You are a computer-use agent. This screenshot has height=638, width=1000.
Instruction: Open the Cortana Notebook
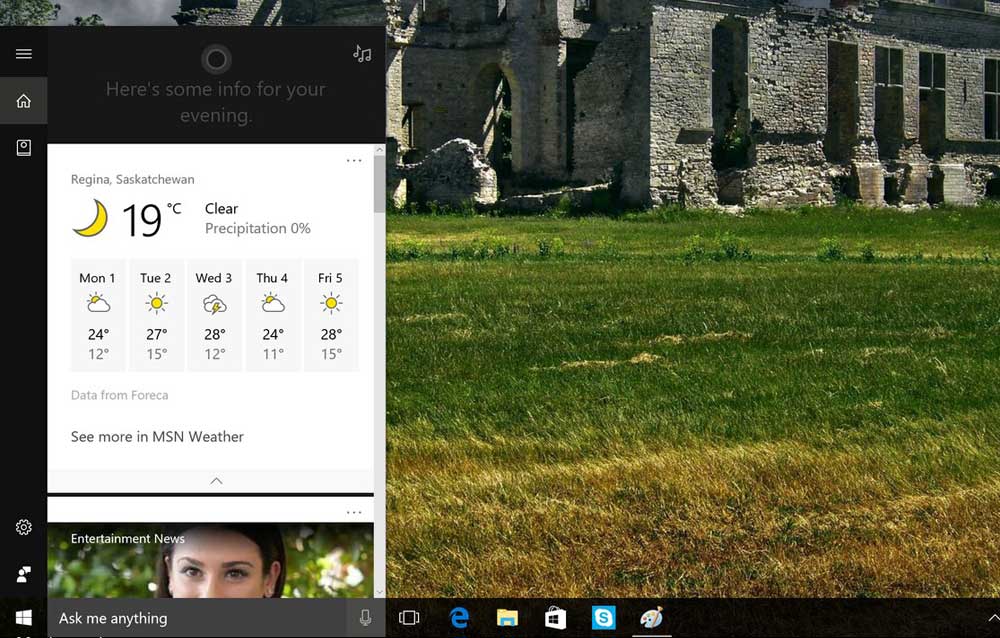[24, 148]
